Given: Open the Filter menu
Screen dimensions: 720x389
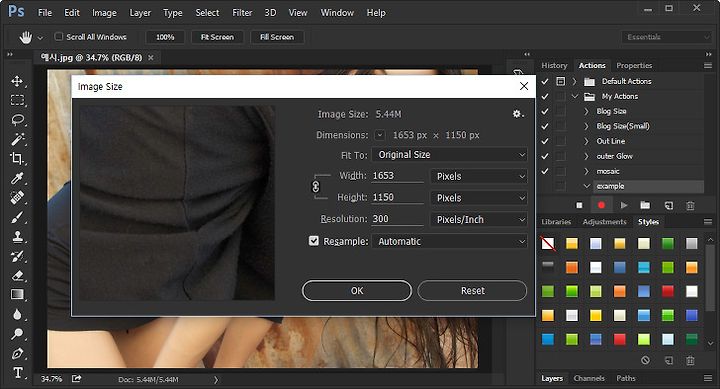Looking at the screenshot, I should 242,13.
